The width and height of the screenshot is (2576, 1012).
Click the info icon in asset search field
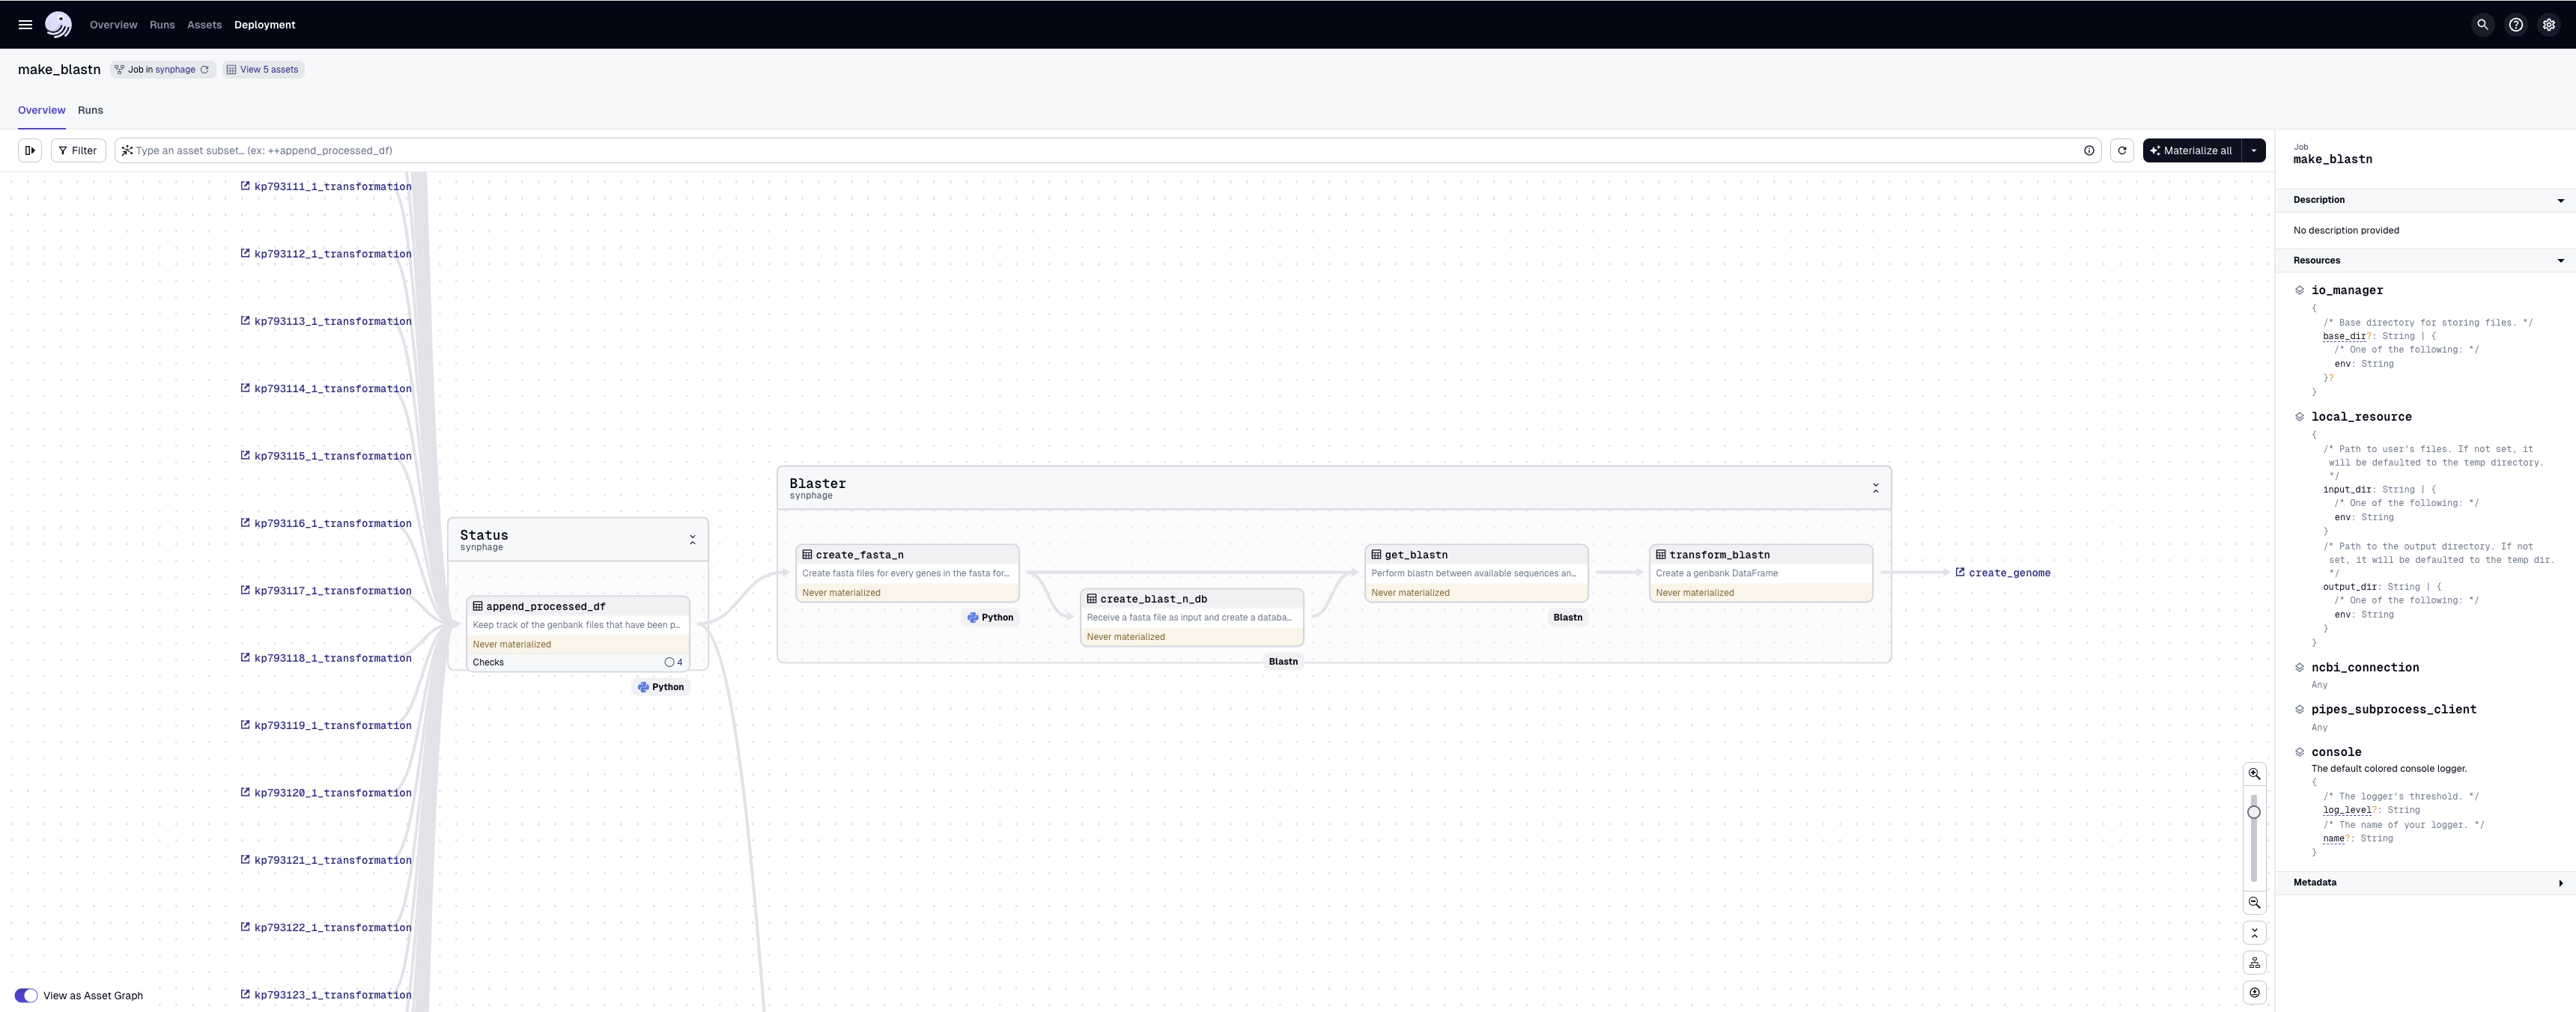(2089, 151)
